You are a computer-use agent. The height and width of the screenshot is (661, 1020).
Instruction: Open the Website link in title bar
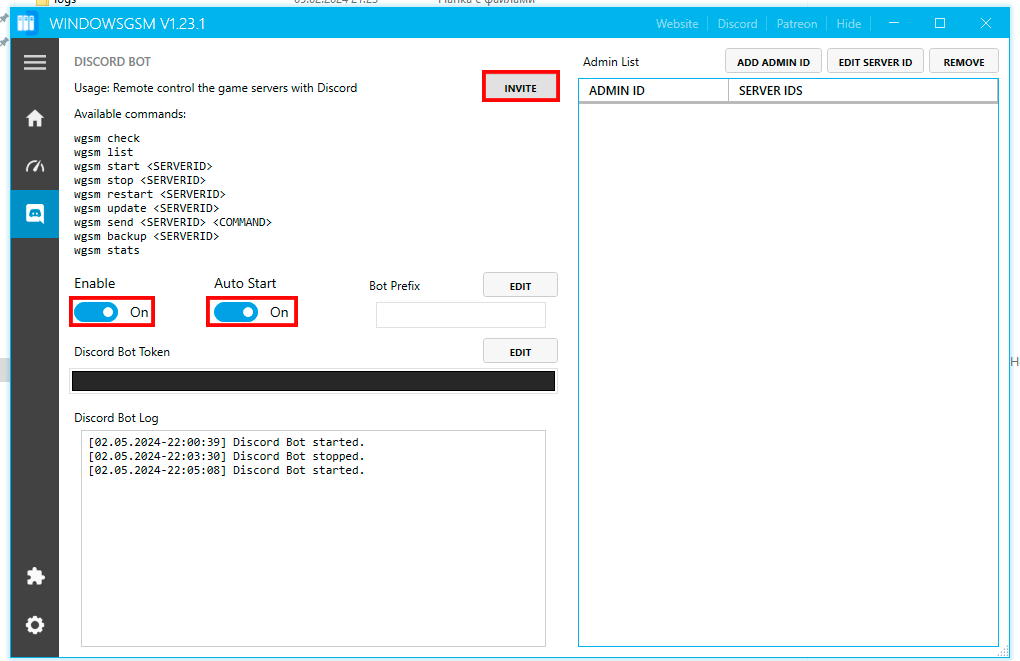tap(677, 23)
